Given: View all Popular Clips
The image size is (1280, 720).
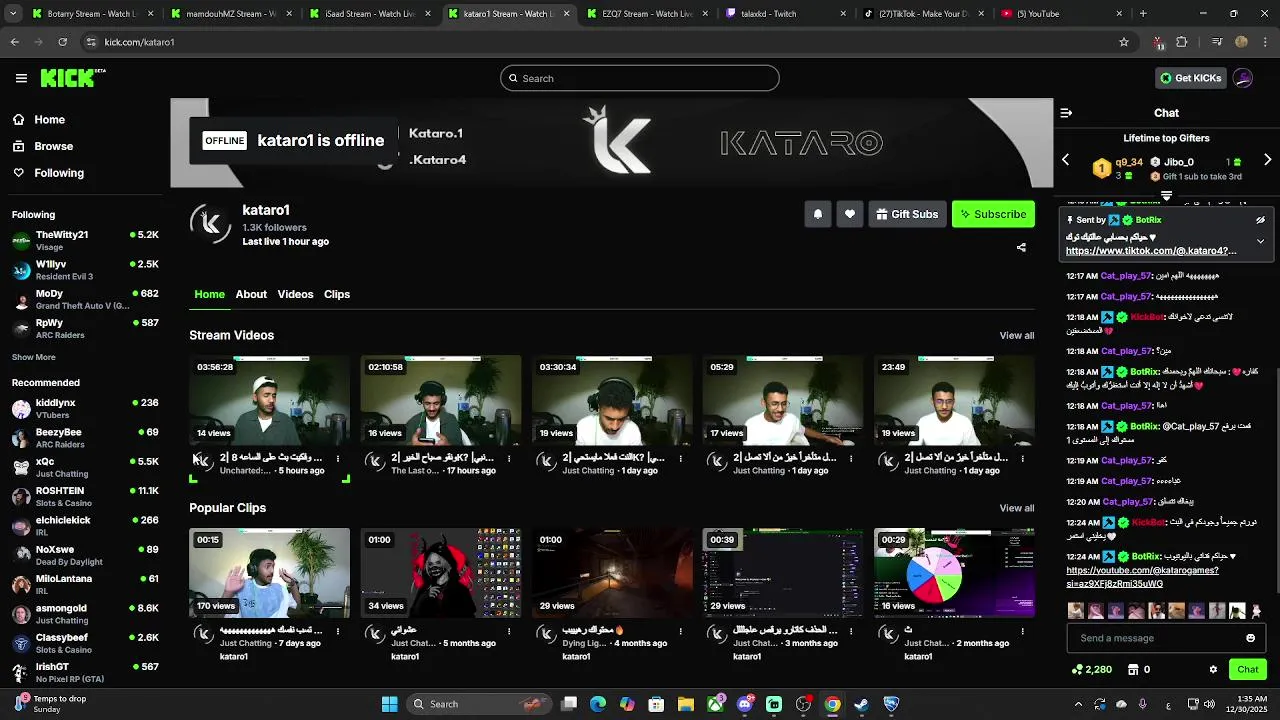Looking at the screenshot, I should click(1017, 508).
